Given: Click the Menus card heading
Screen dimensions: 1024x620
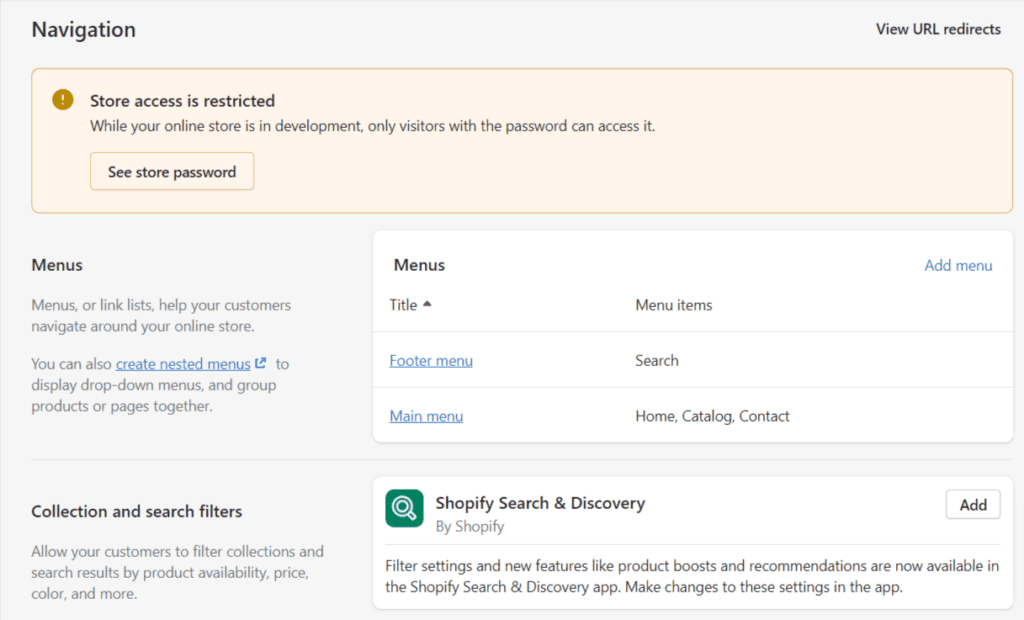Looking at the screenshot, I should pyautogui.click(x=418, y=265).
